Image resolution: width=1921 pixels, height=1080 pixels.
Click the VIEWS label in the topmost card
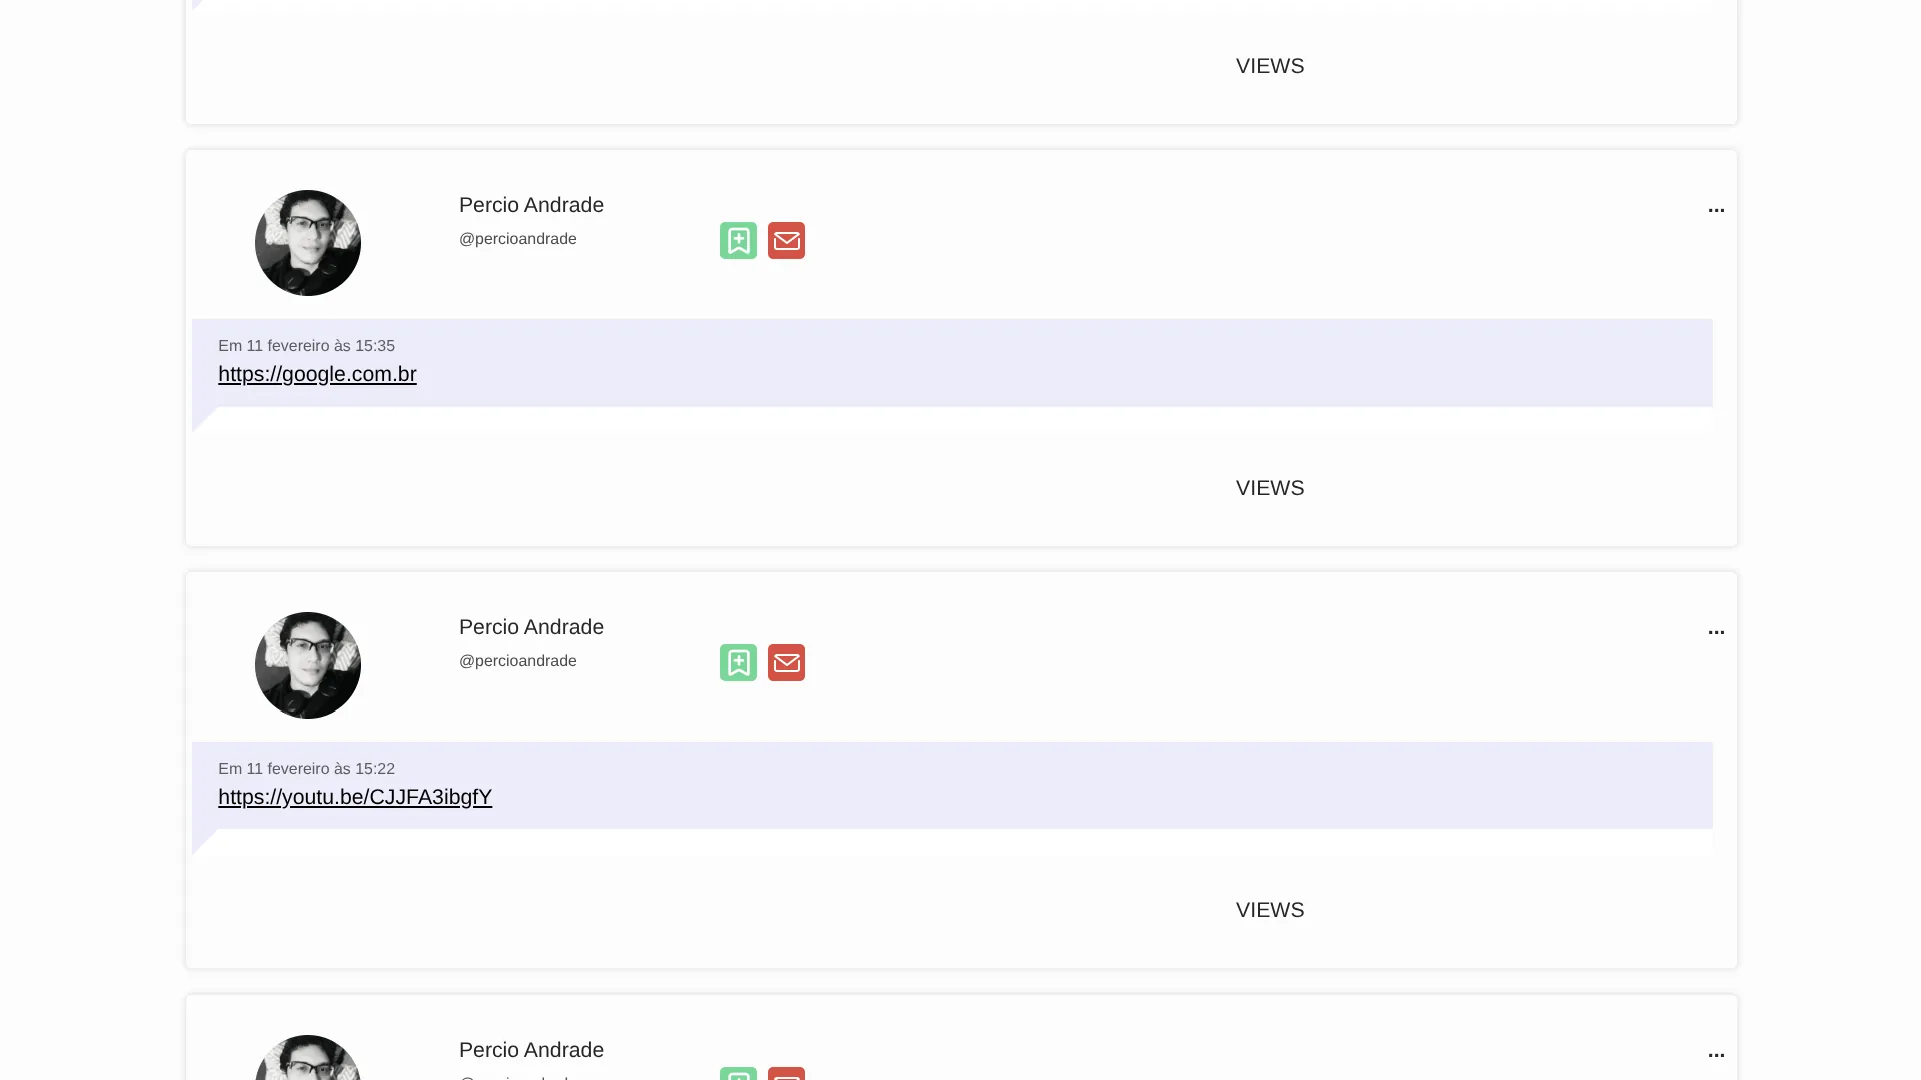coord(1270,66)
